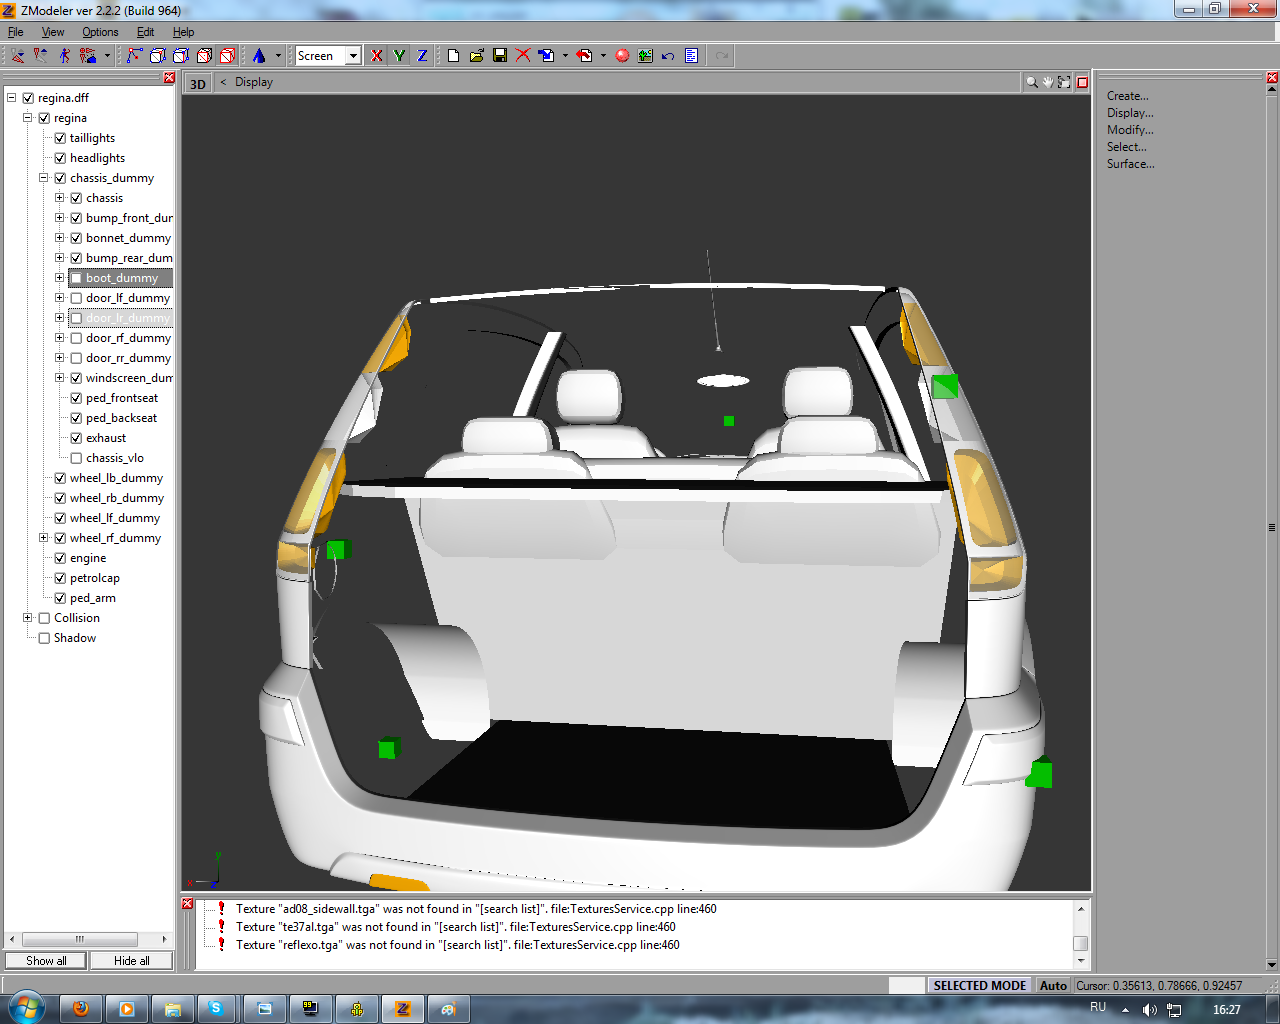Viewport: 1280px width, 1024px height.
Task: Enable the boot_dummy checkbox
Action: (x=76, y=278)
